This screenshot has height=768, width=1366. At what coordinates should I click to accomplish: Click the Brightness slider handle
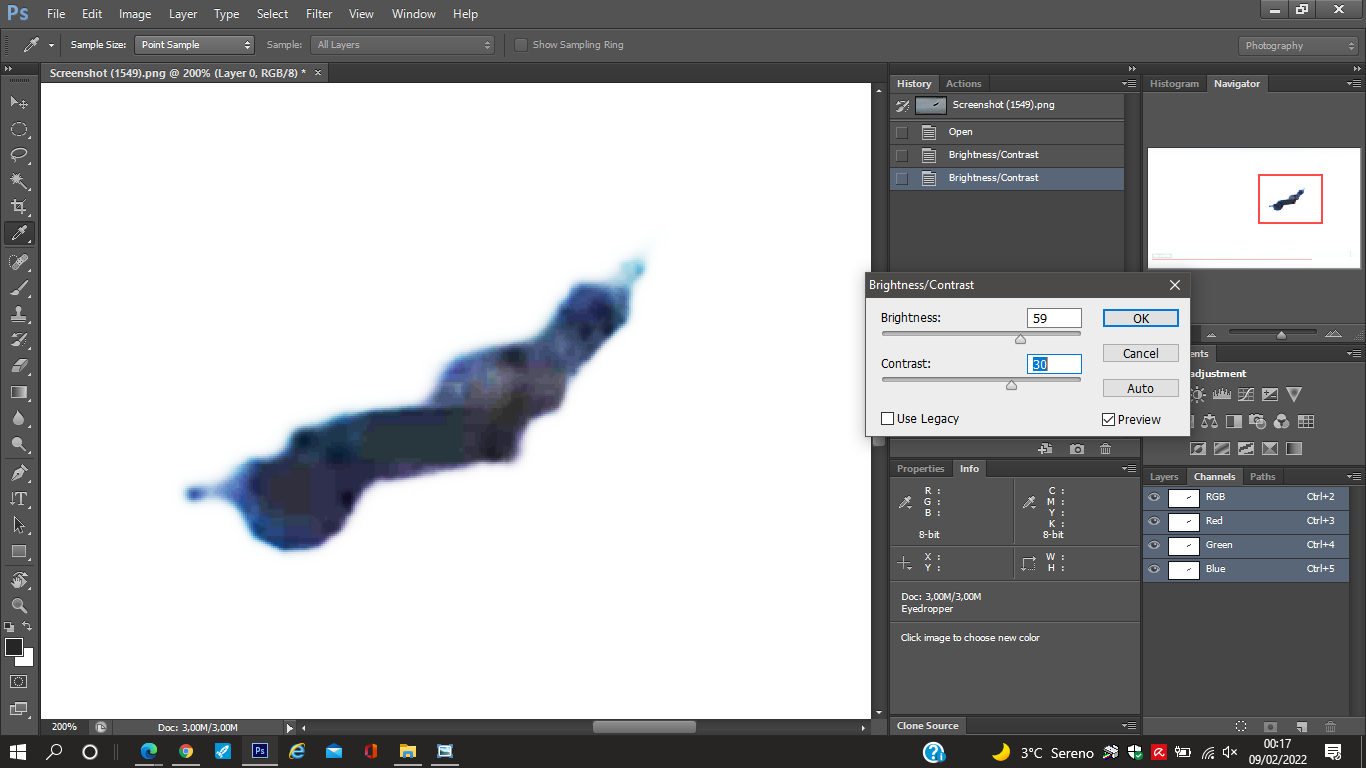coord(1021,339)
